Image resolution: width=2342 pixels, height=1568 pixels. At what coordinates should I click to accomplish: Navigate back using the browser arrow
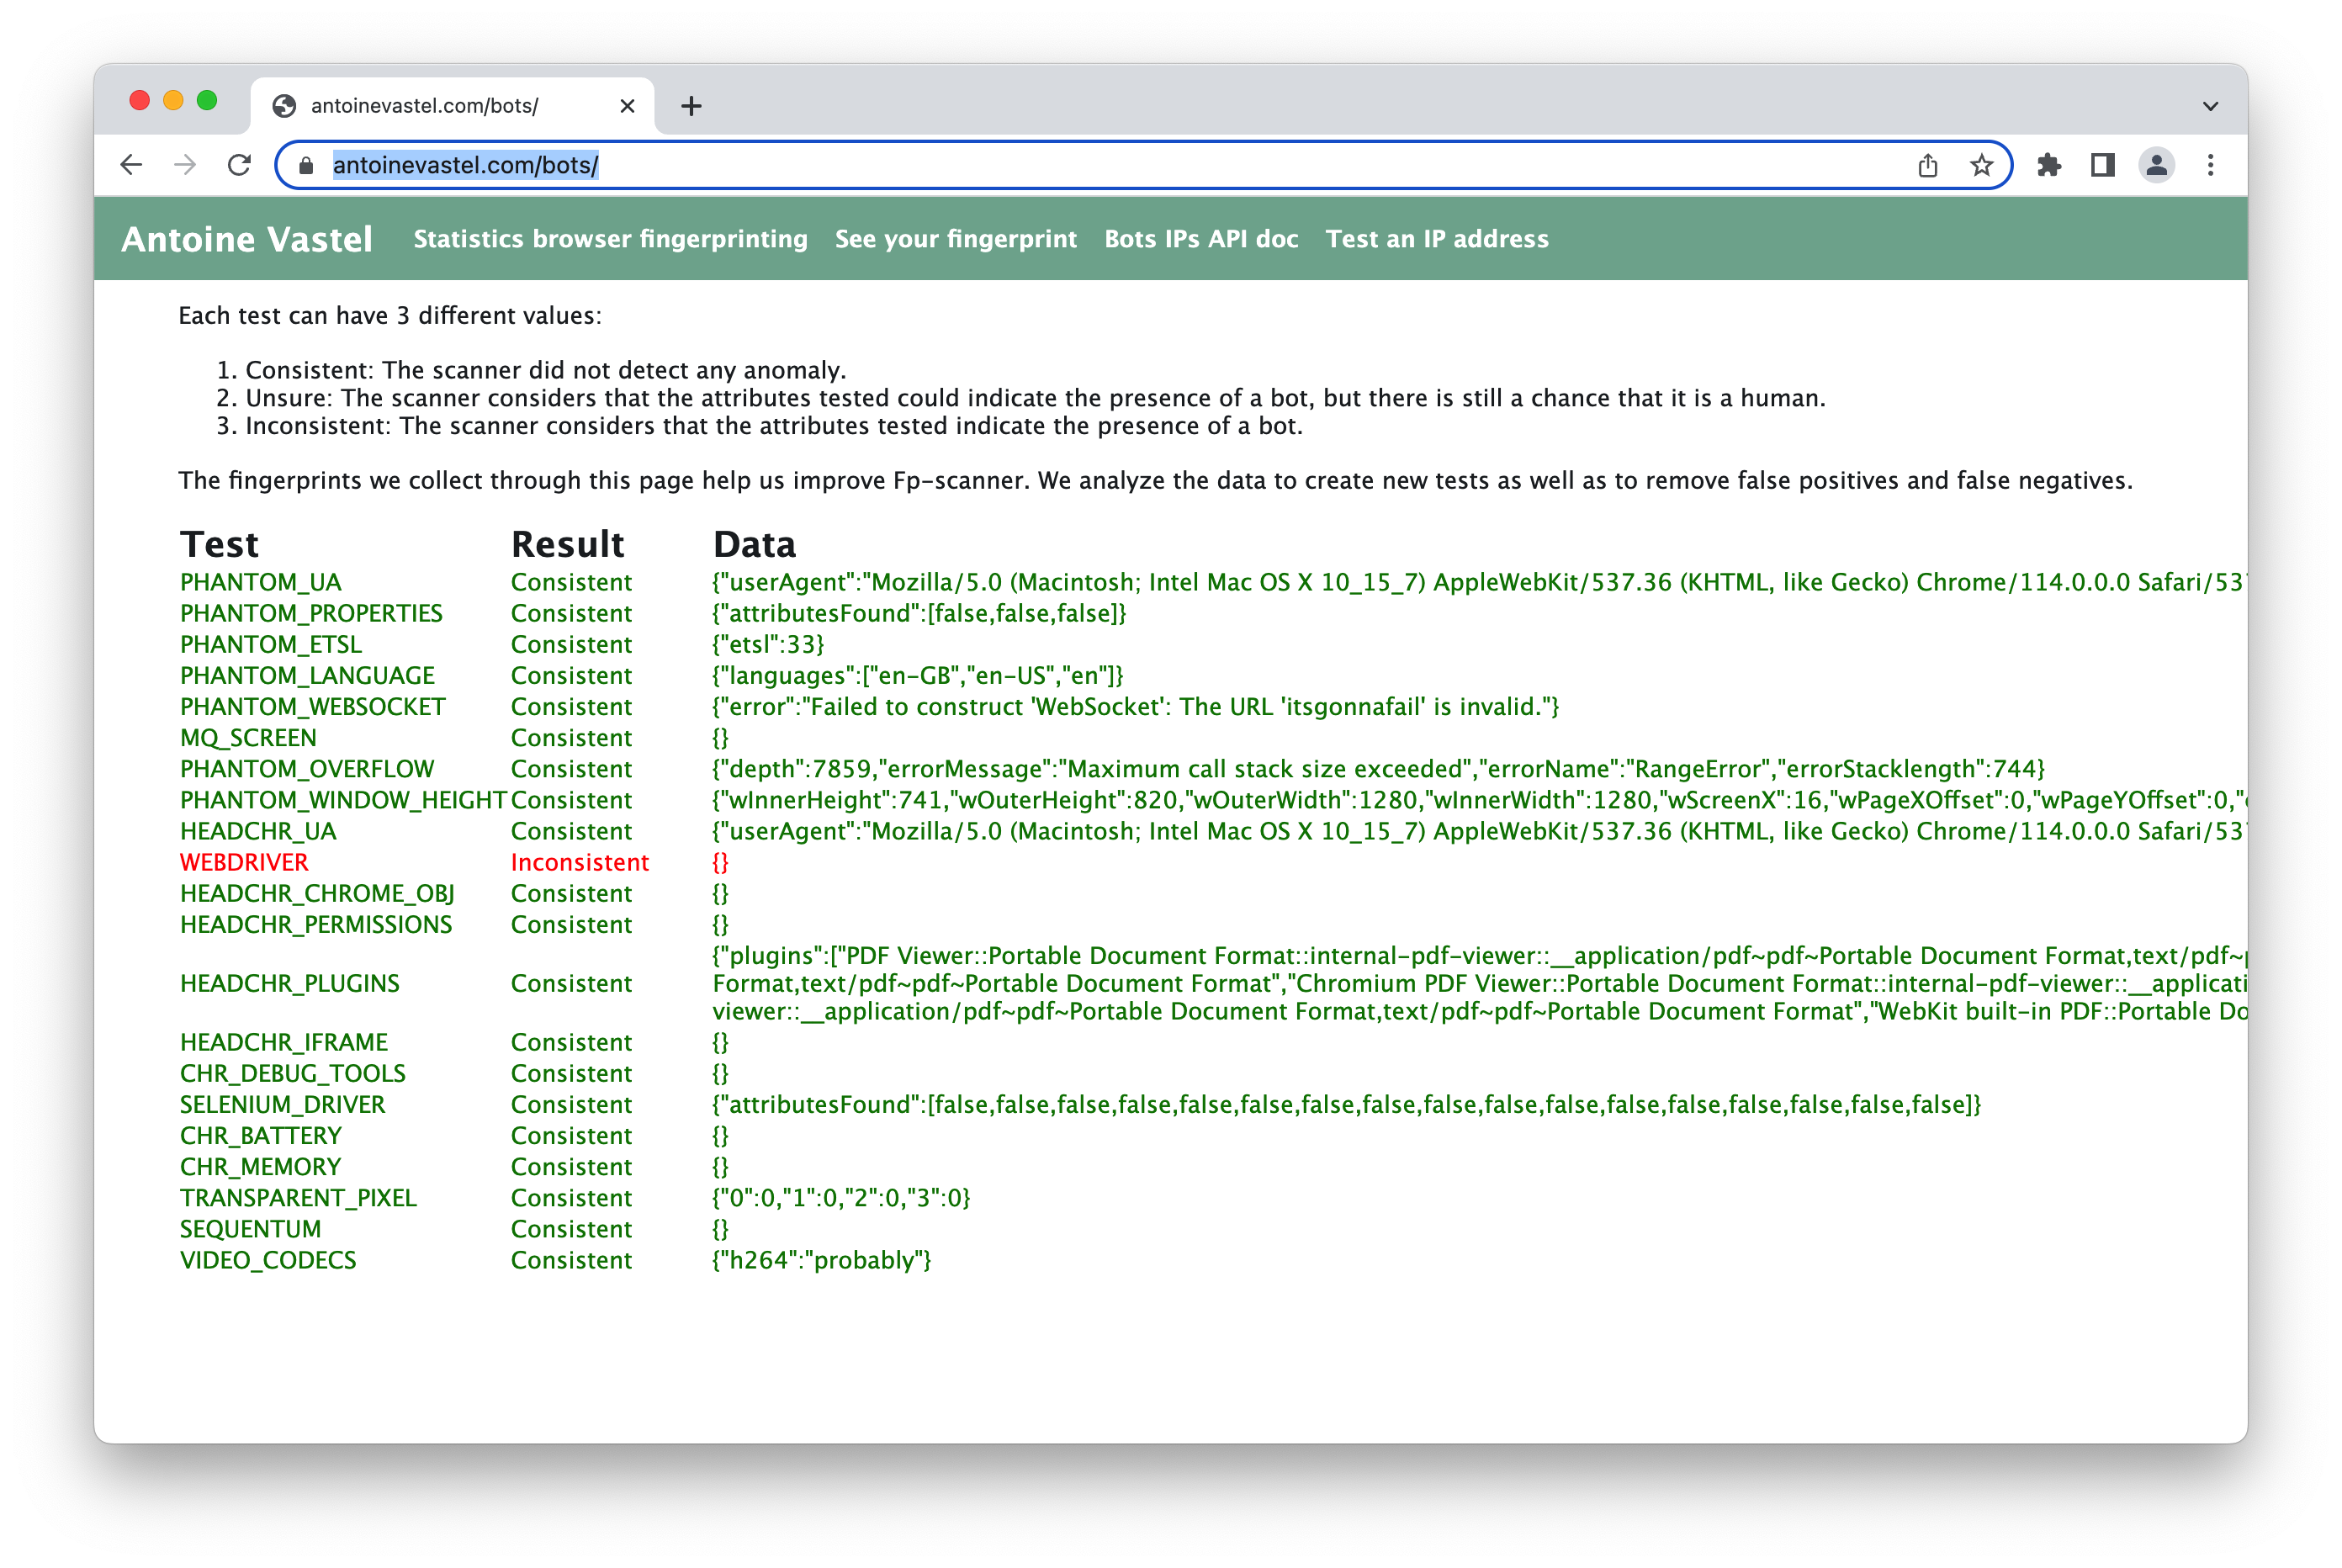(x=132, y=165)
